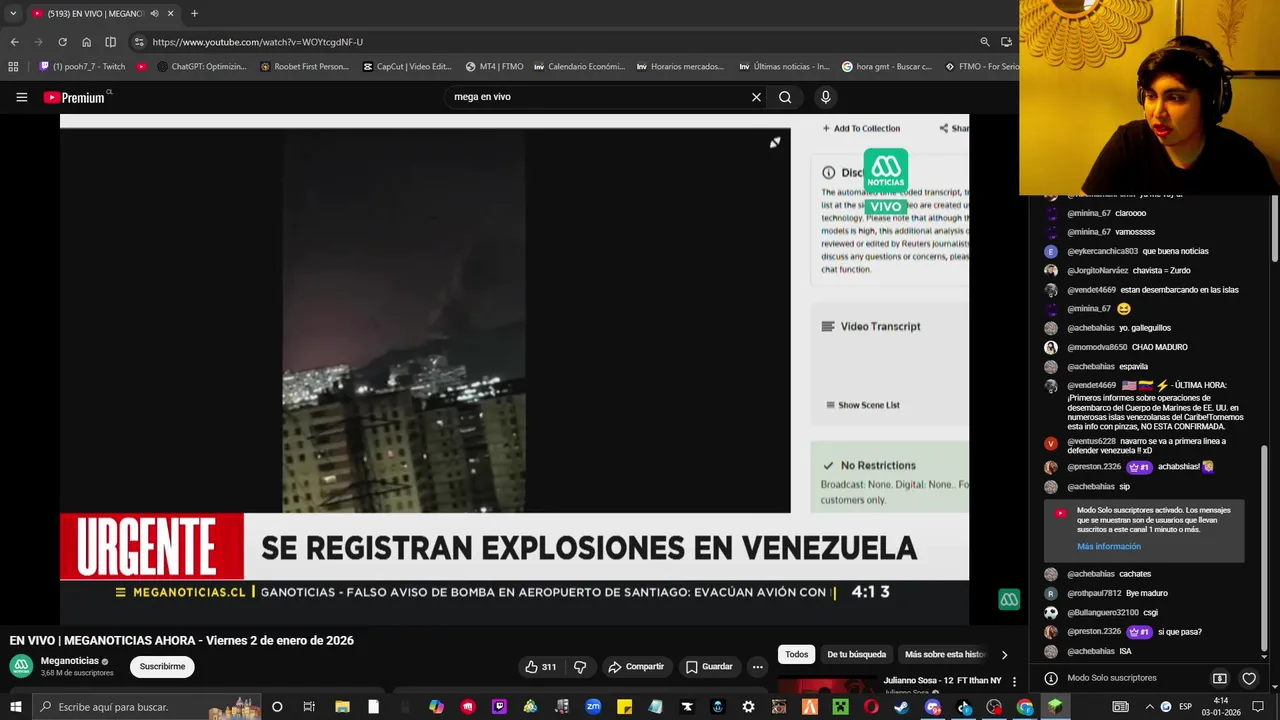Open the 'pooh7_7 - Twitch' bookmark

[x=83, y=67]
